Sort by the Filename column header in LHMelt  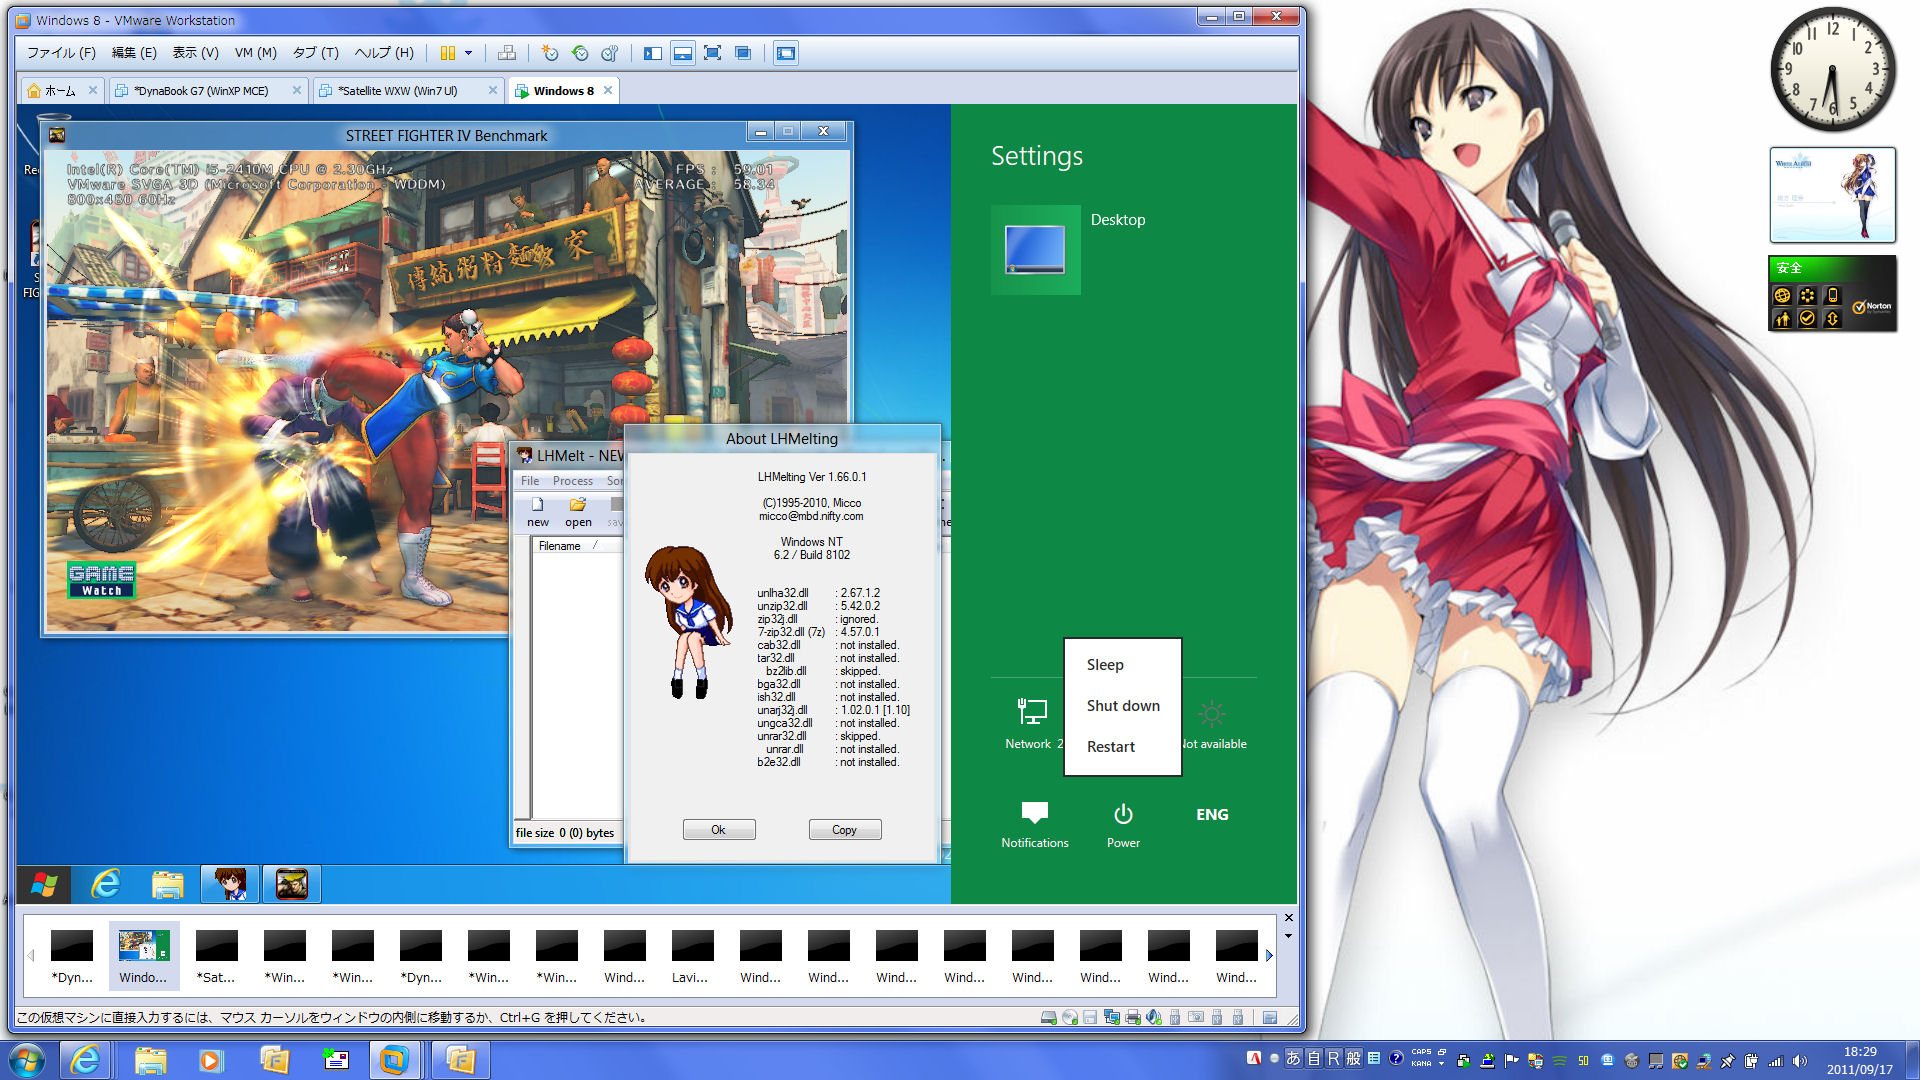578,546
